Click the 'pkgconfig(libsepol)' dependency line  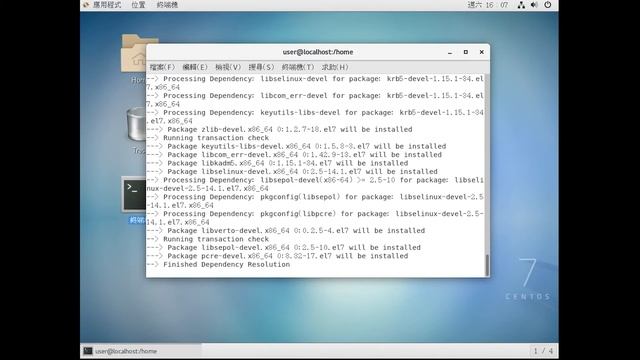(315, 201)
